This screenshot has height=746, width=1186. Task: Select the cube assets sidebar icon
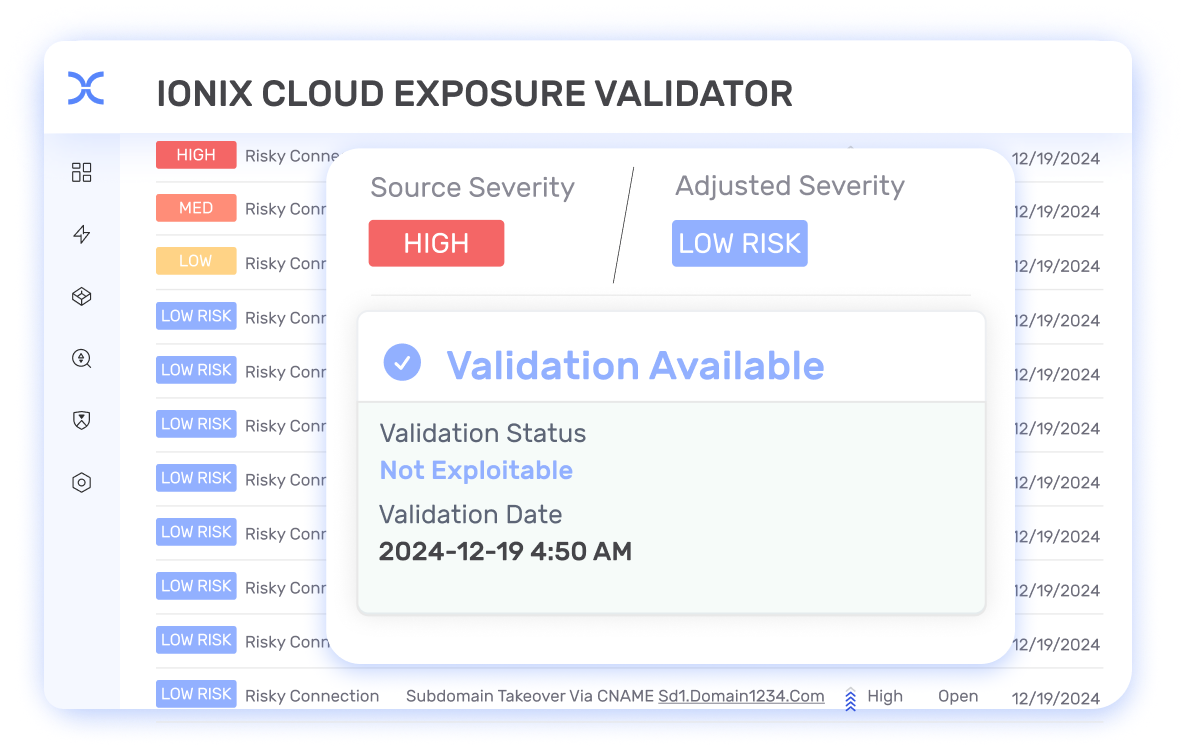pos(82,297)
